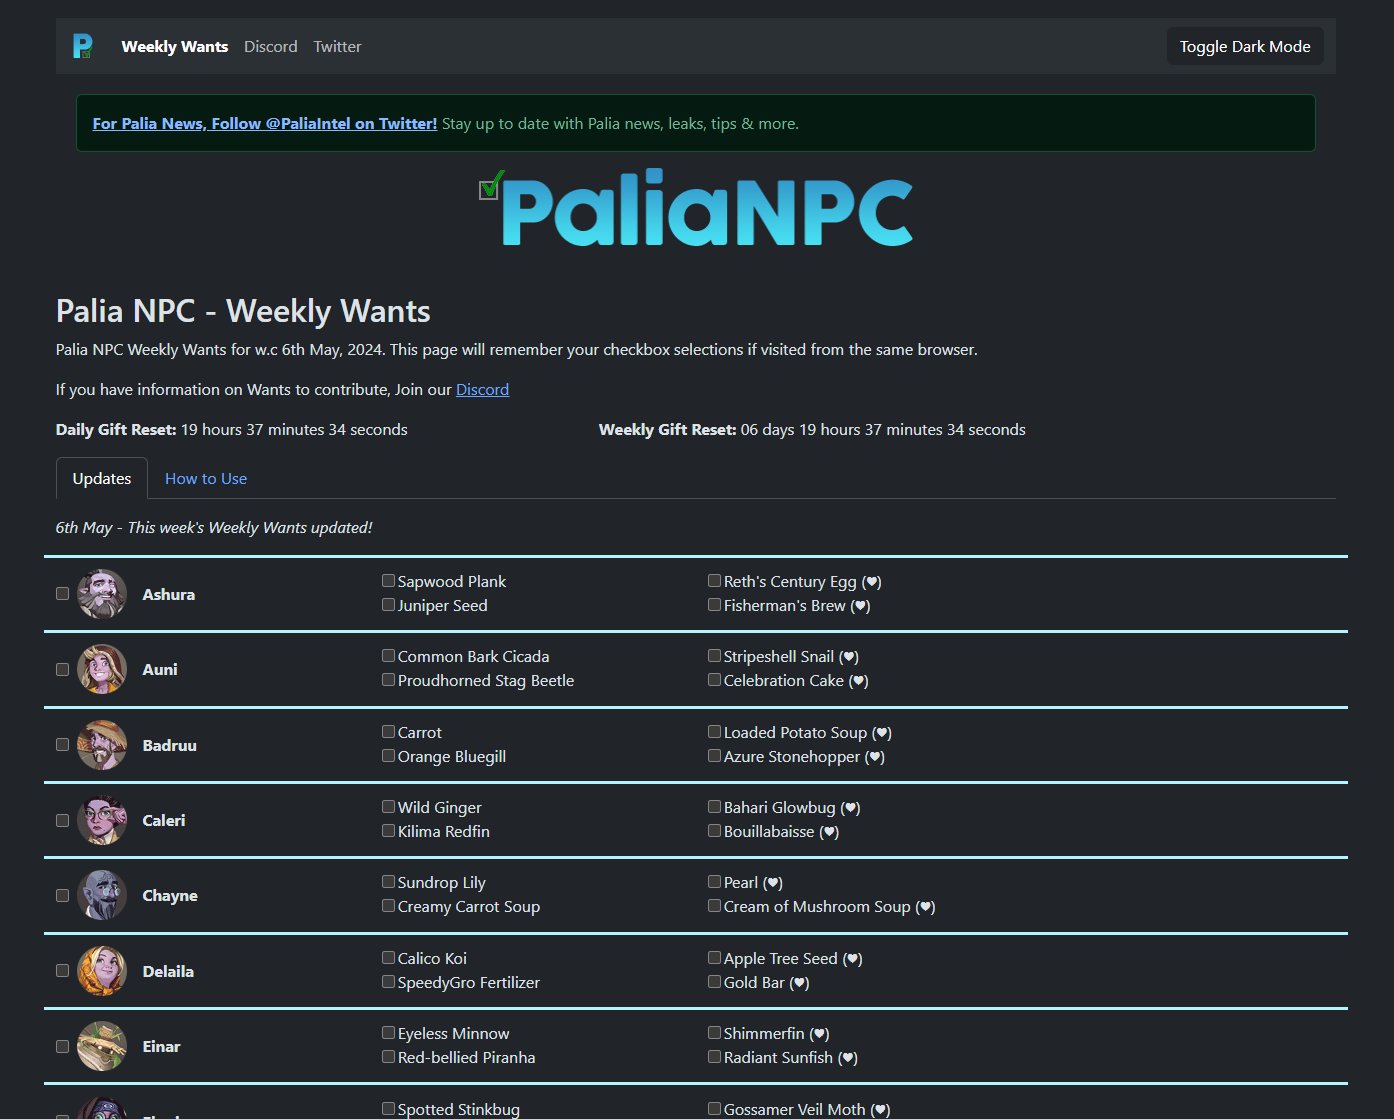Tick Radiant Sunfish checkbox
Image resolution: width=1394 pixels, height=1119 pixels.
coord(714,1056)
